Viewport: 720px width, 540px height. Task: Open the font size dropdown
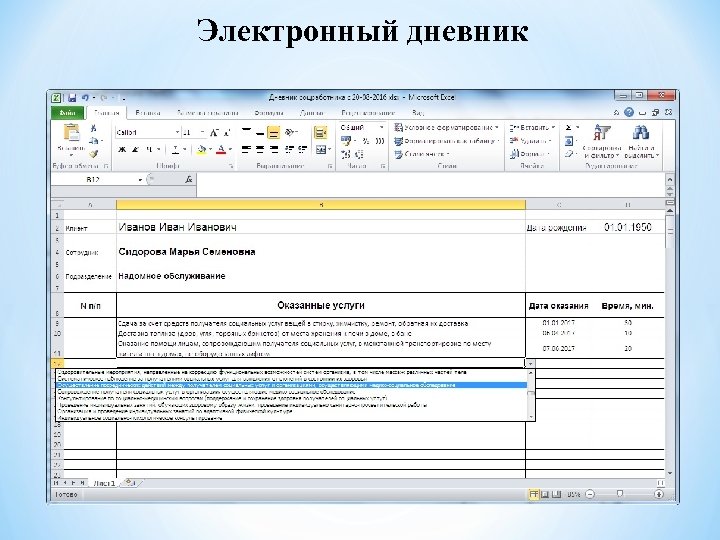tap(202, 133)
